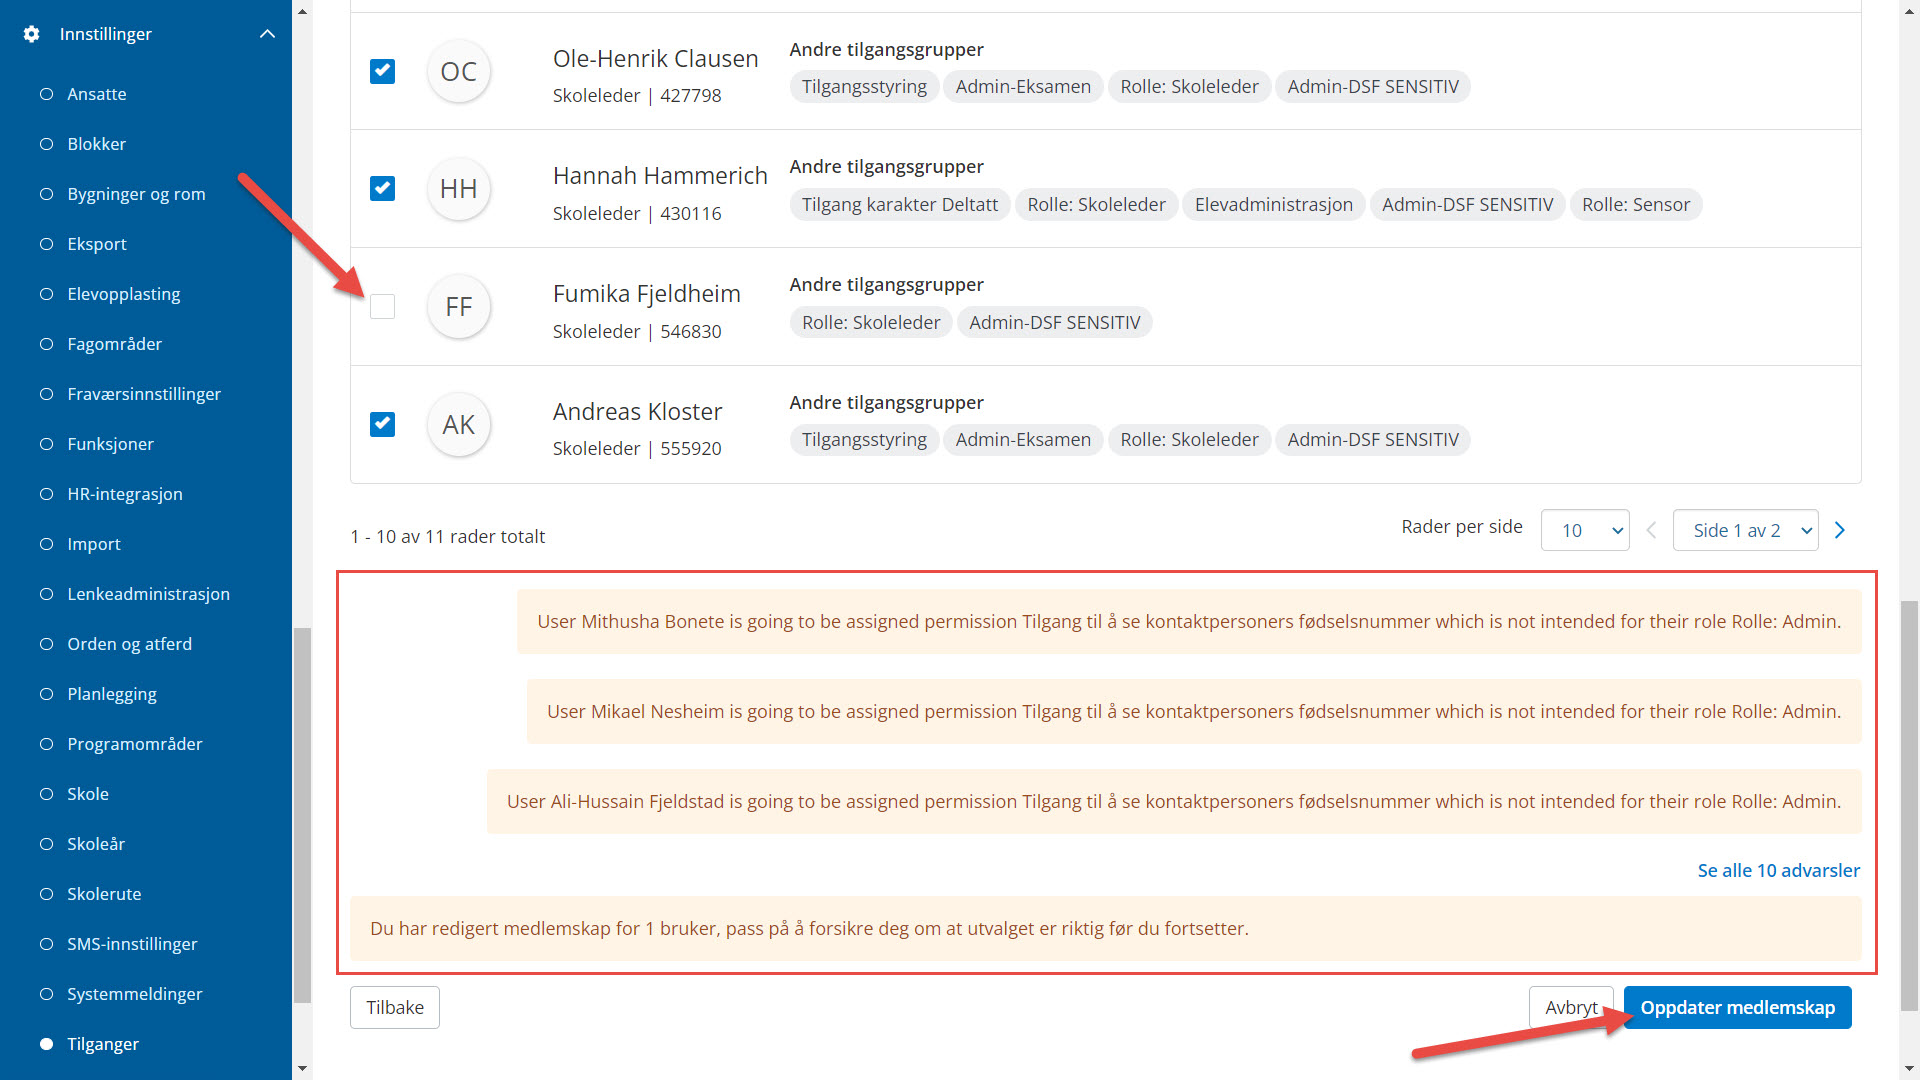The height and width of the screenshot is (1080, 1920).
Task: Click the sidebar scroll-up arrow
Action: pyautogui.click(x=302, y=11)
